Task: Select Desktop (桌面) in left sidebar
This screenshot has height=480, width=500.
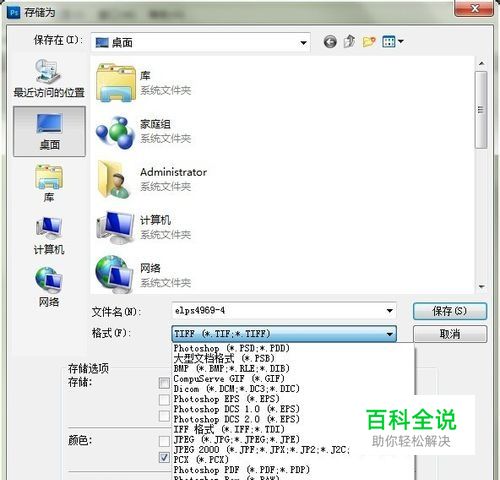Action: pos(49,131)
